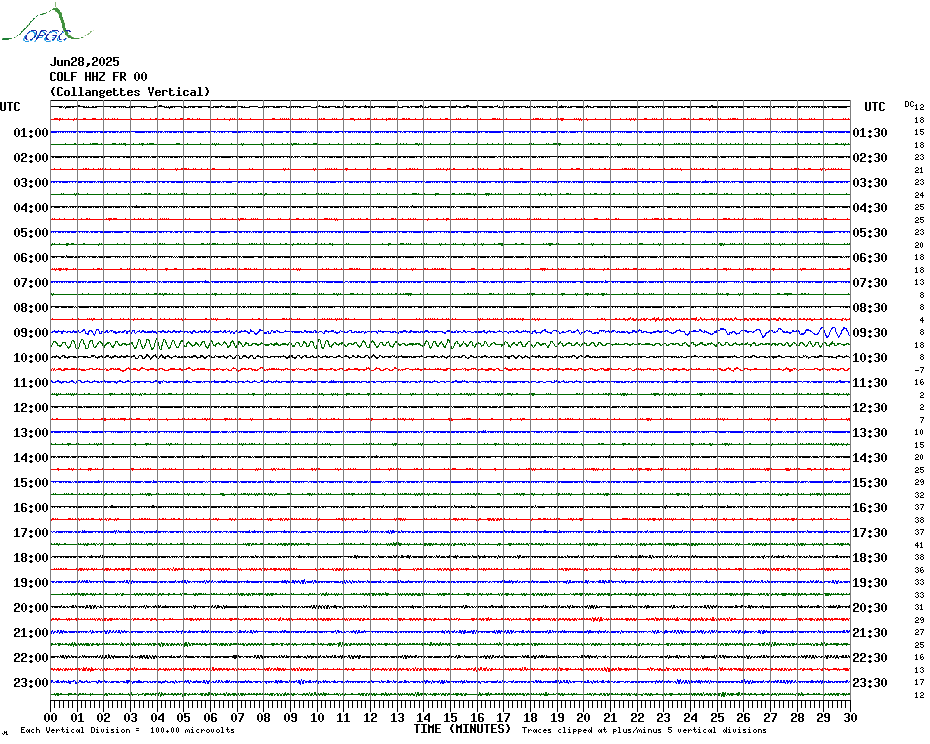Click "Traces clipped at plus/minus 5 vertical divisions" note
930x744 pixels.
(x=644, y=730)
